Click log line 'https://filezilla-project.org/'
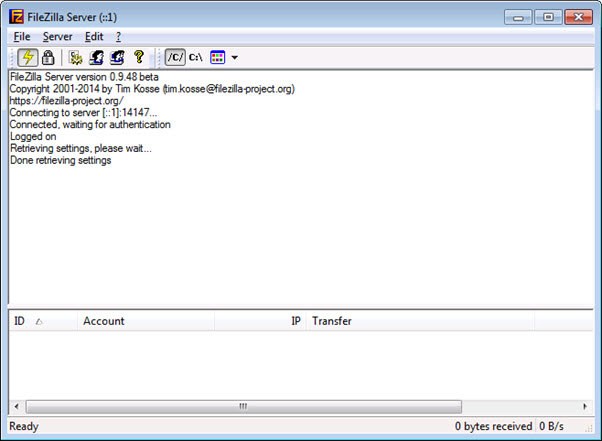Viewport: 602px width, 441px height. [x=66, y=101]
